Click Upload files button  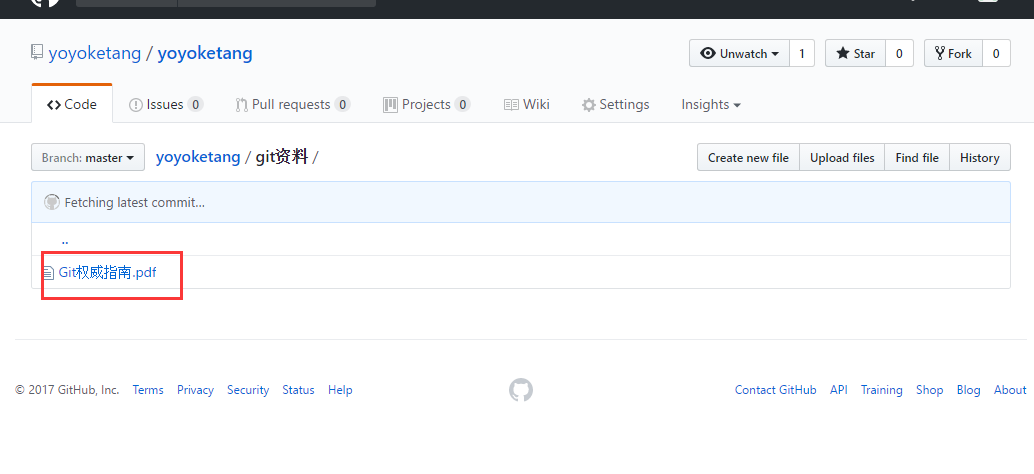tap(842, 158)
